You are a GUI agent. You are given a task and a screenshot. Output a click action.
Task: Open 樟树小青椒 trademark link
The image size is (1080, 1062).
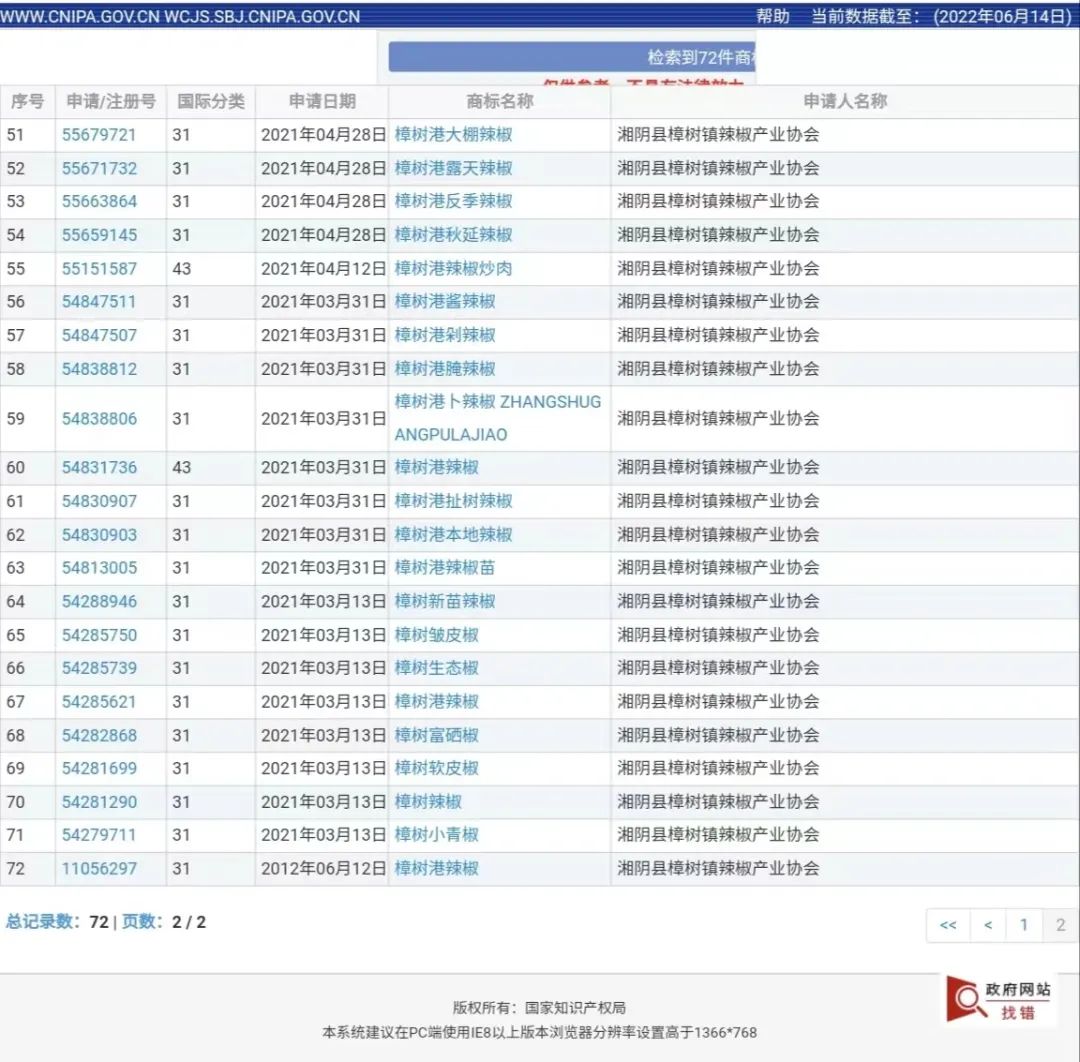[x=436, y=834]
